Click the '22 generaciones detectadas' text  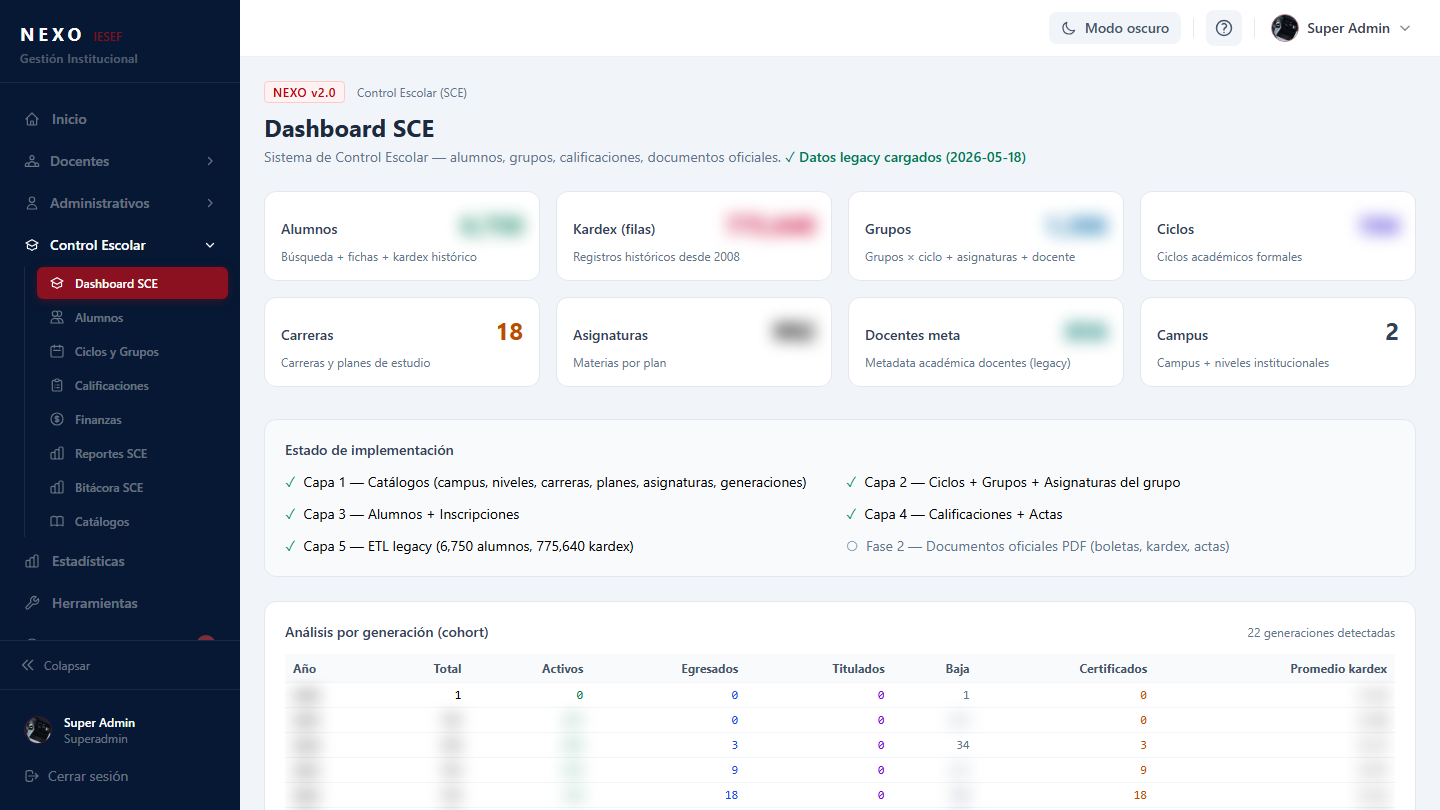point(1321,633)
